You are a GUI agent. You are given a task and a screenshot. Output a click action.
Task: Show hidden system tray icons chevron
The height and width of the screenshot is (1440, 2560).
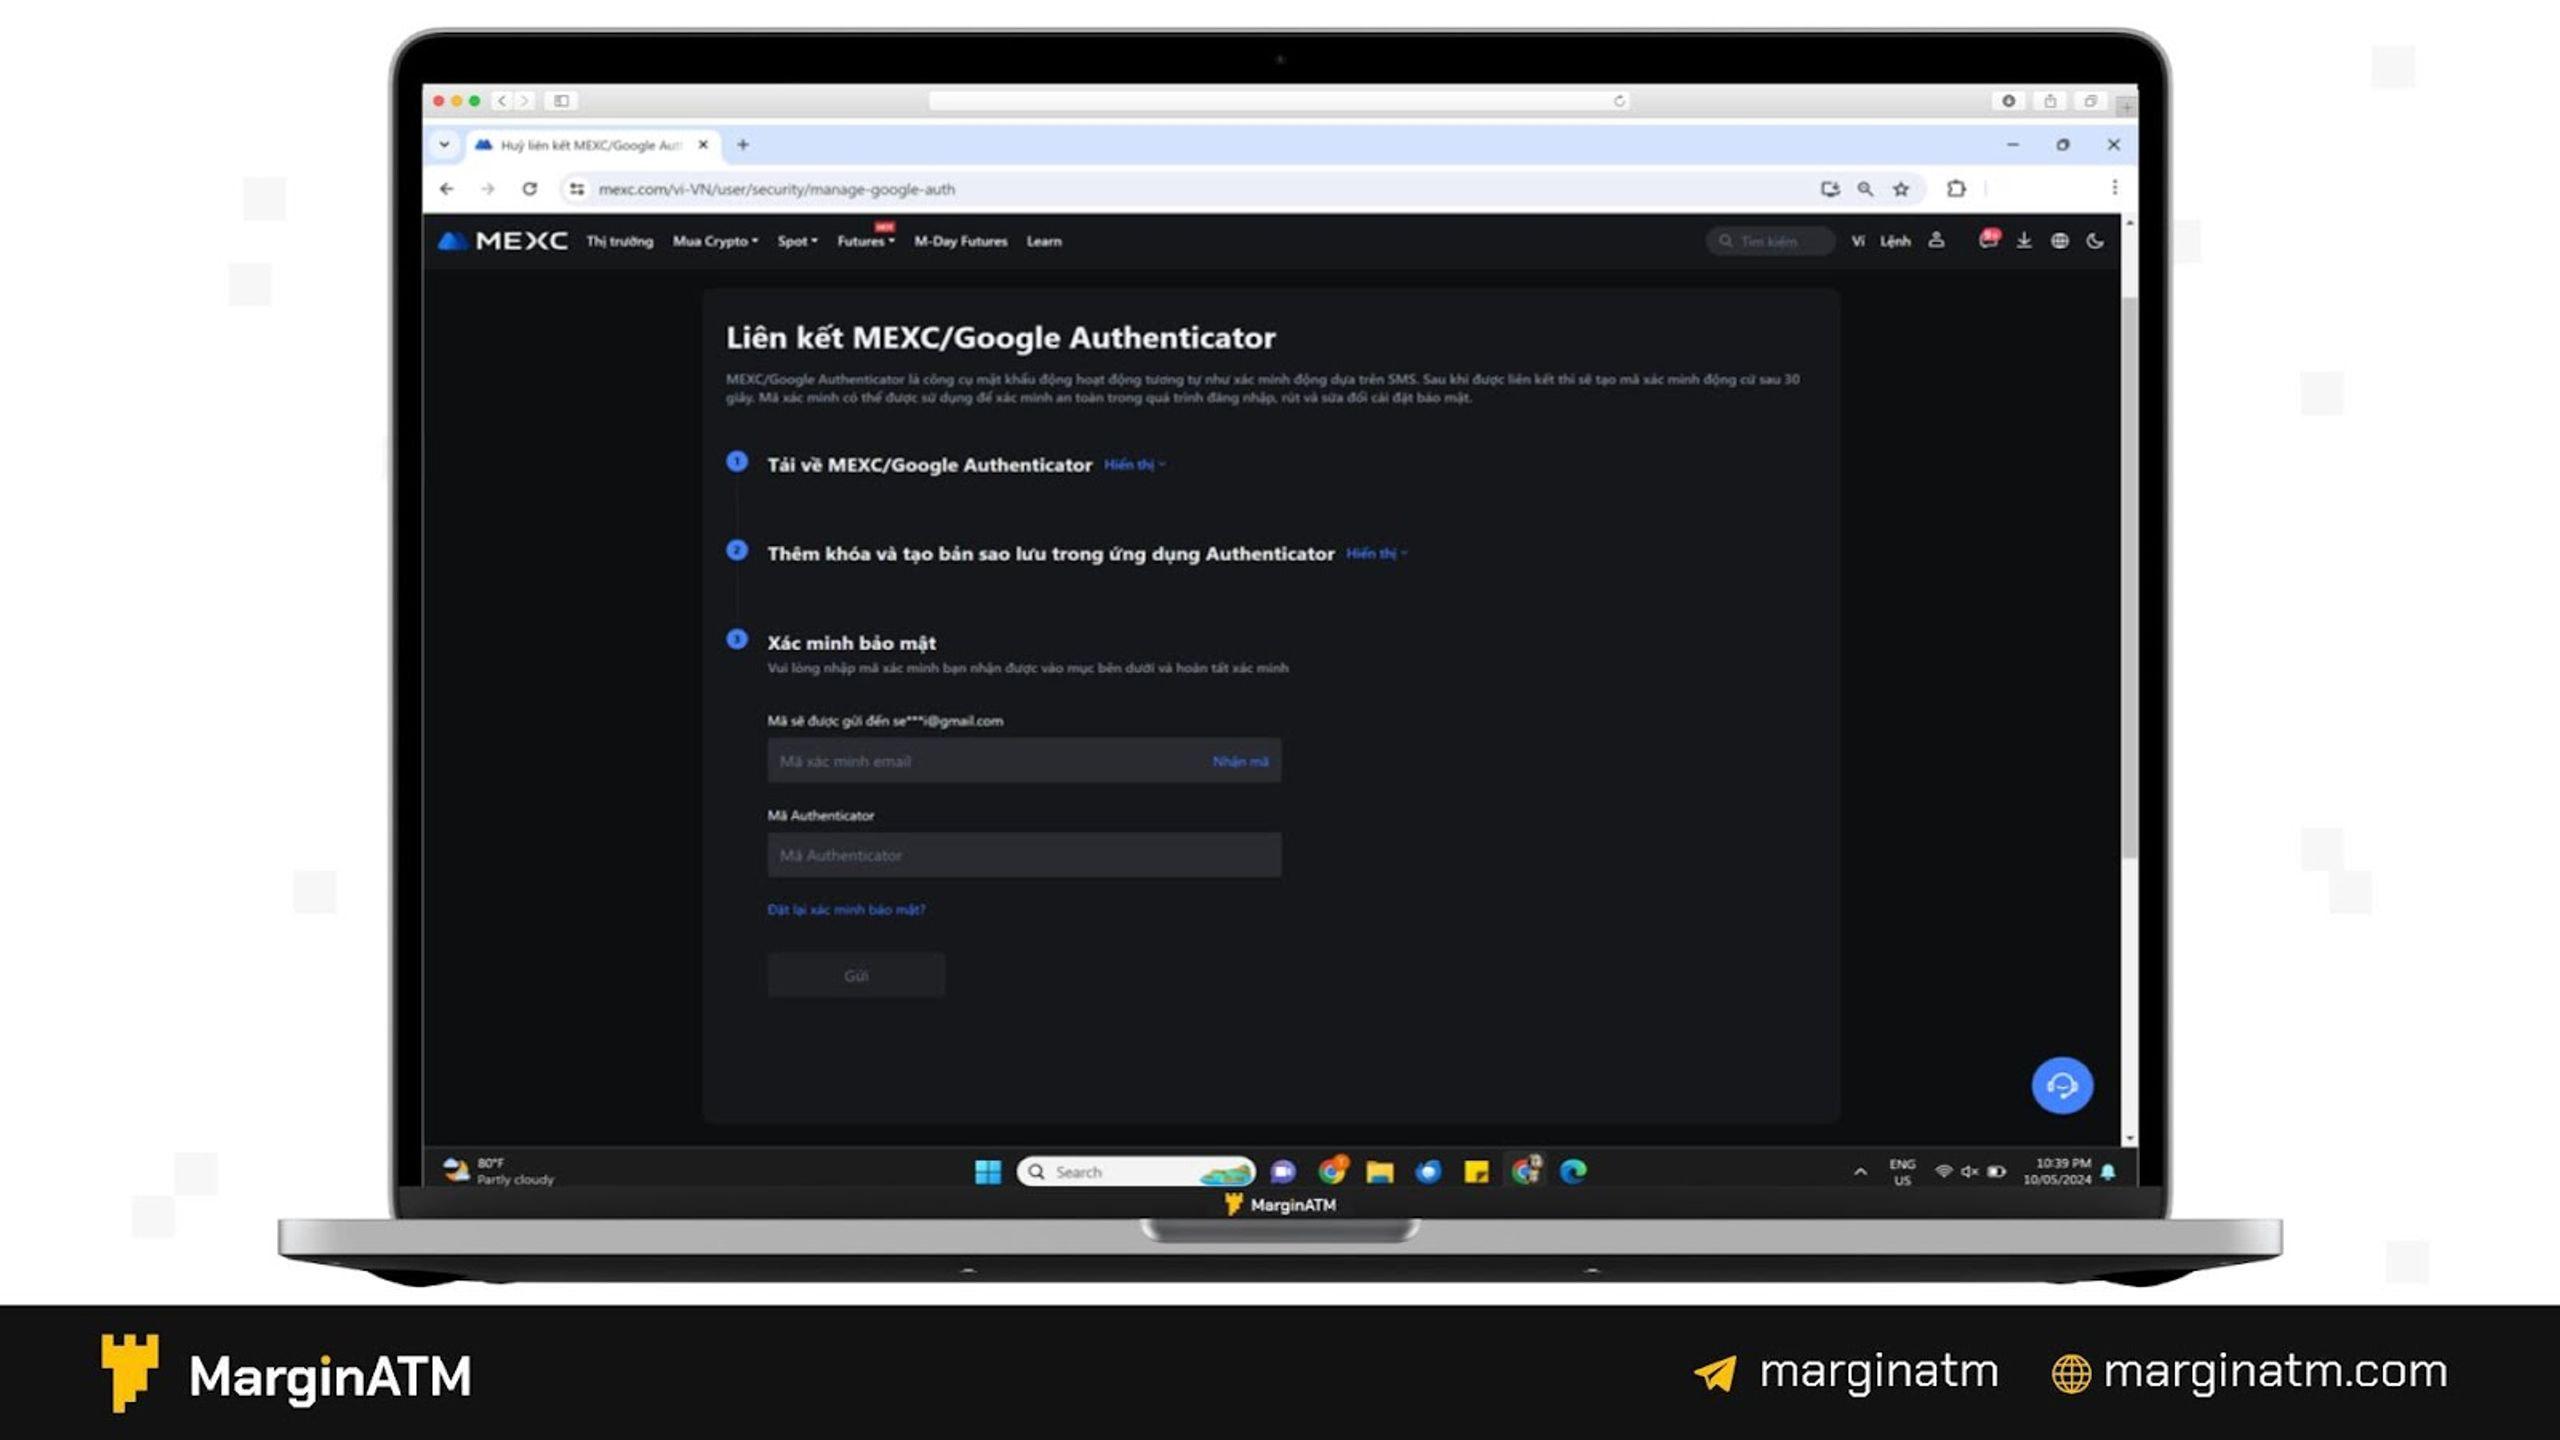tap(1860, 1172)
